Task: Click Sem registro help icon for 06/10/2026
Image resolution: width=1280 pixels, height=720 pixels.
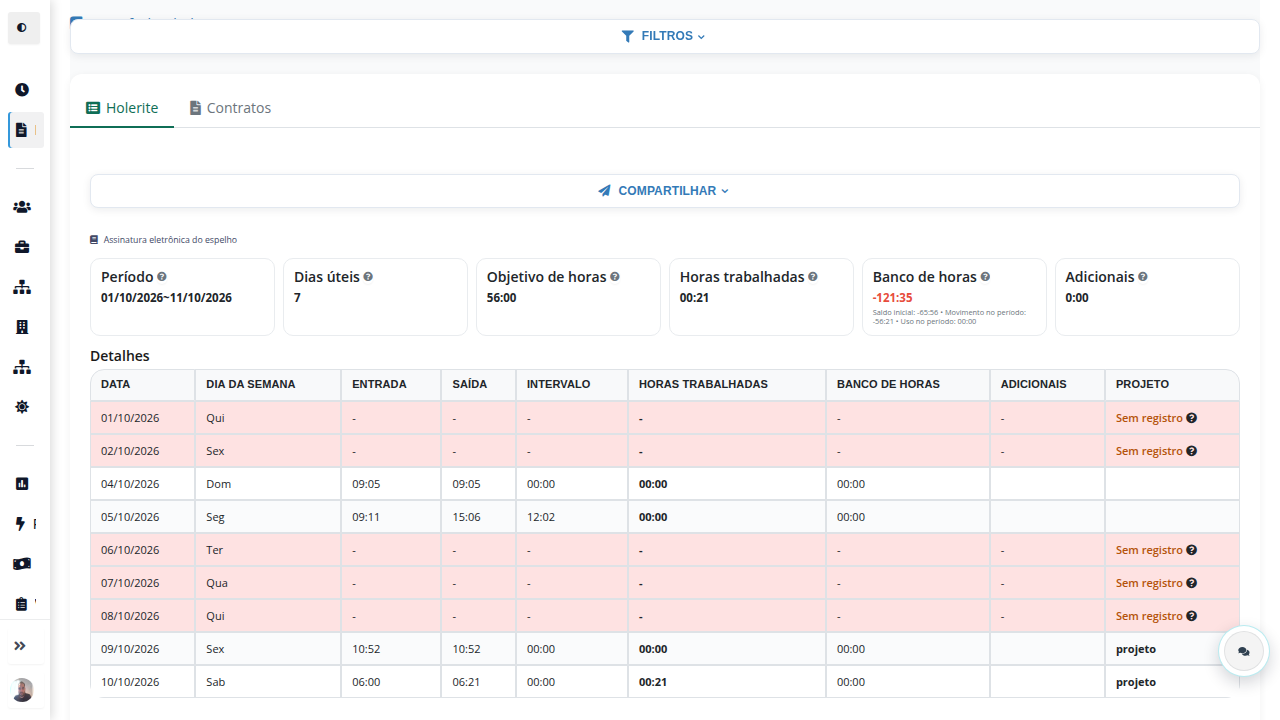Action: click(1192, 550)
